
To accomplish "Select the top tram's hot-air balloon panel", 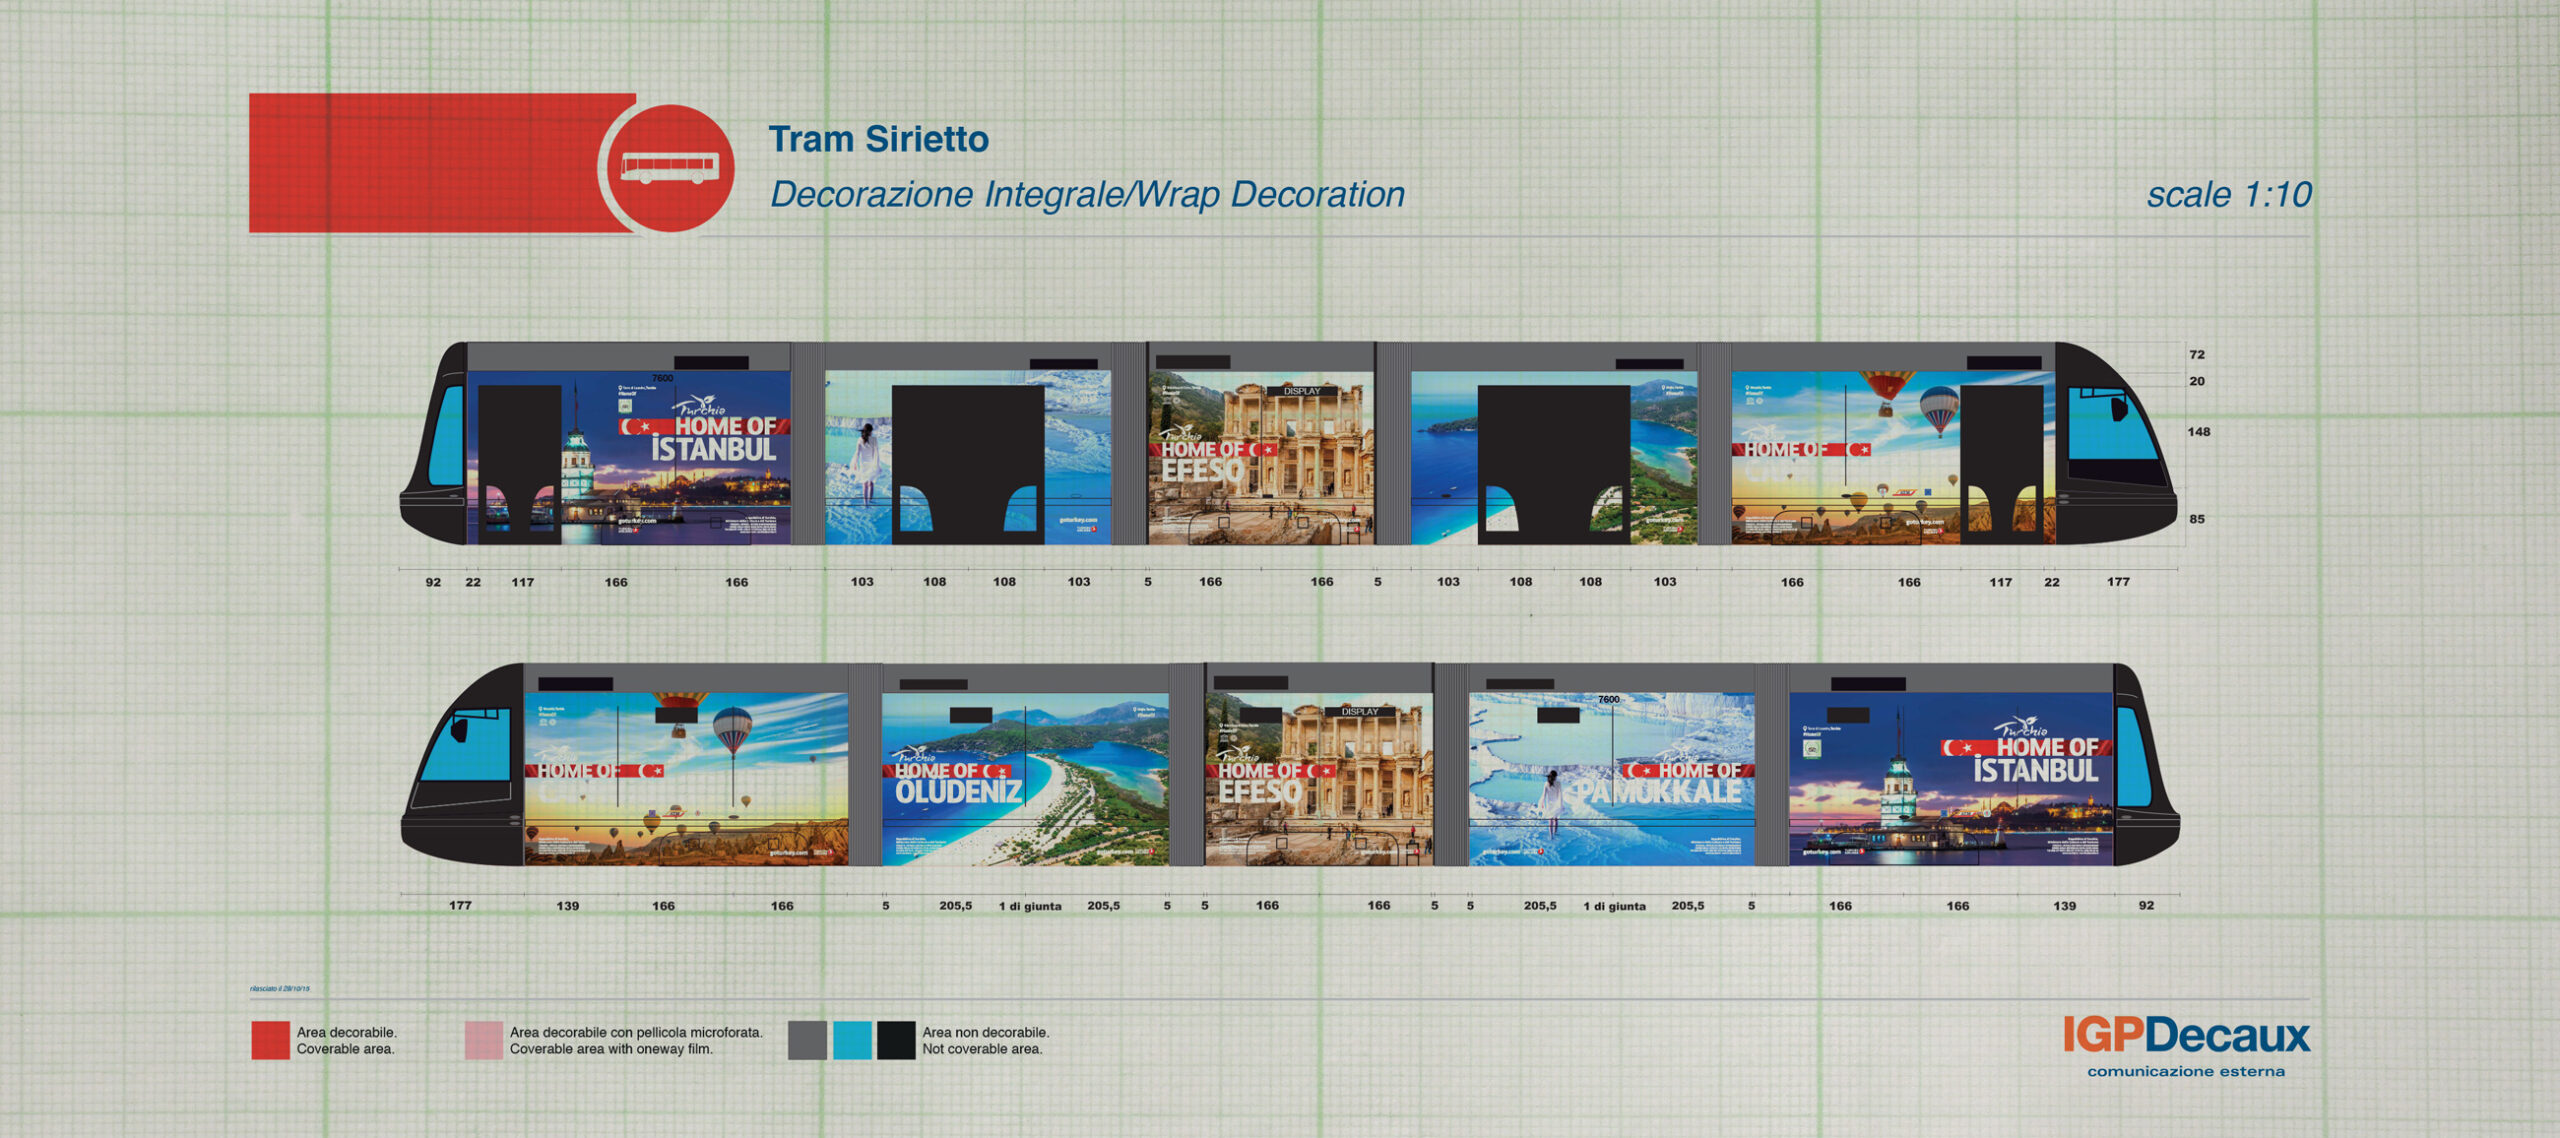I will point(1893,458).
